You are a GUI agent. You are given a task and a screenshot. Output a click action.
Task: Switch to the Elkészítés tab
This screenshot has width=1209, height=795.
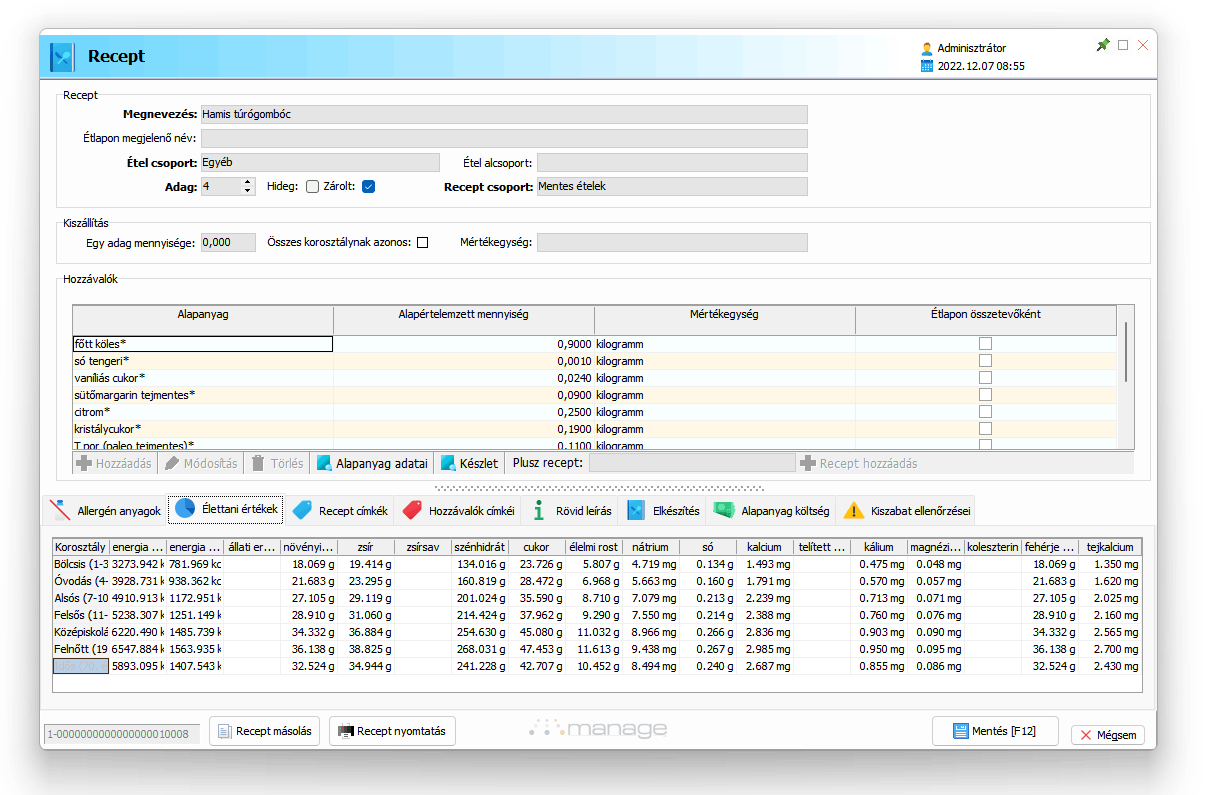click(663, 511)
